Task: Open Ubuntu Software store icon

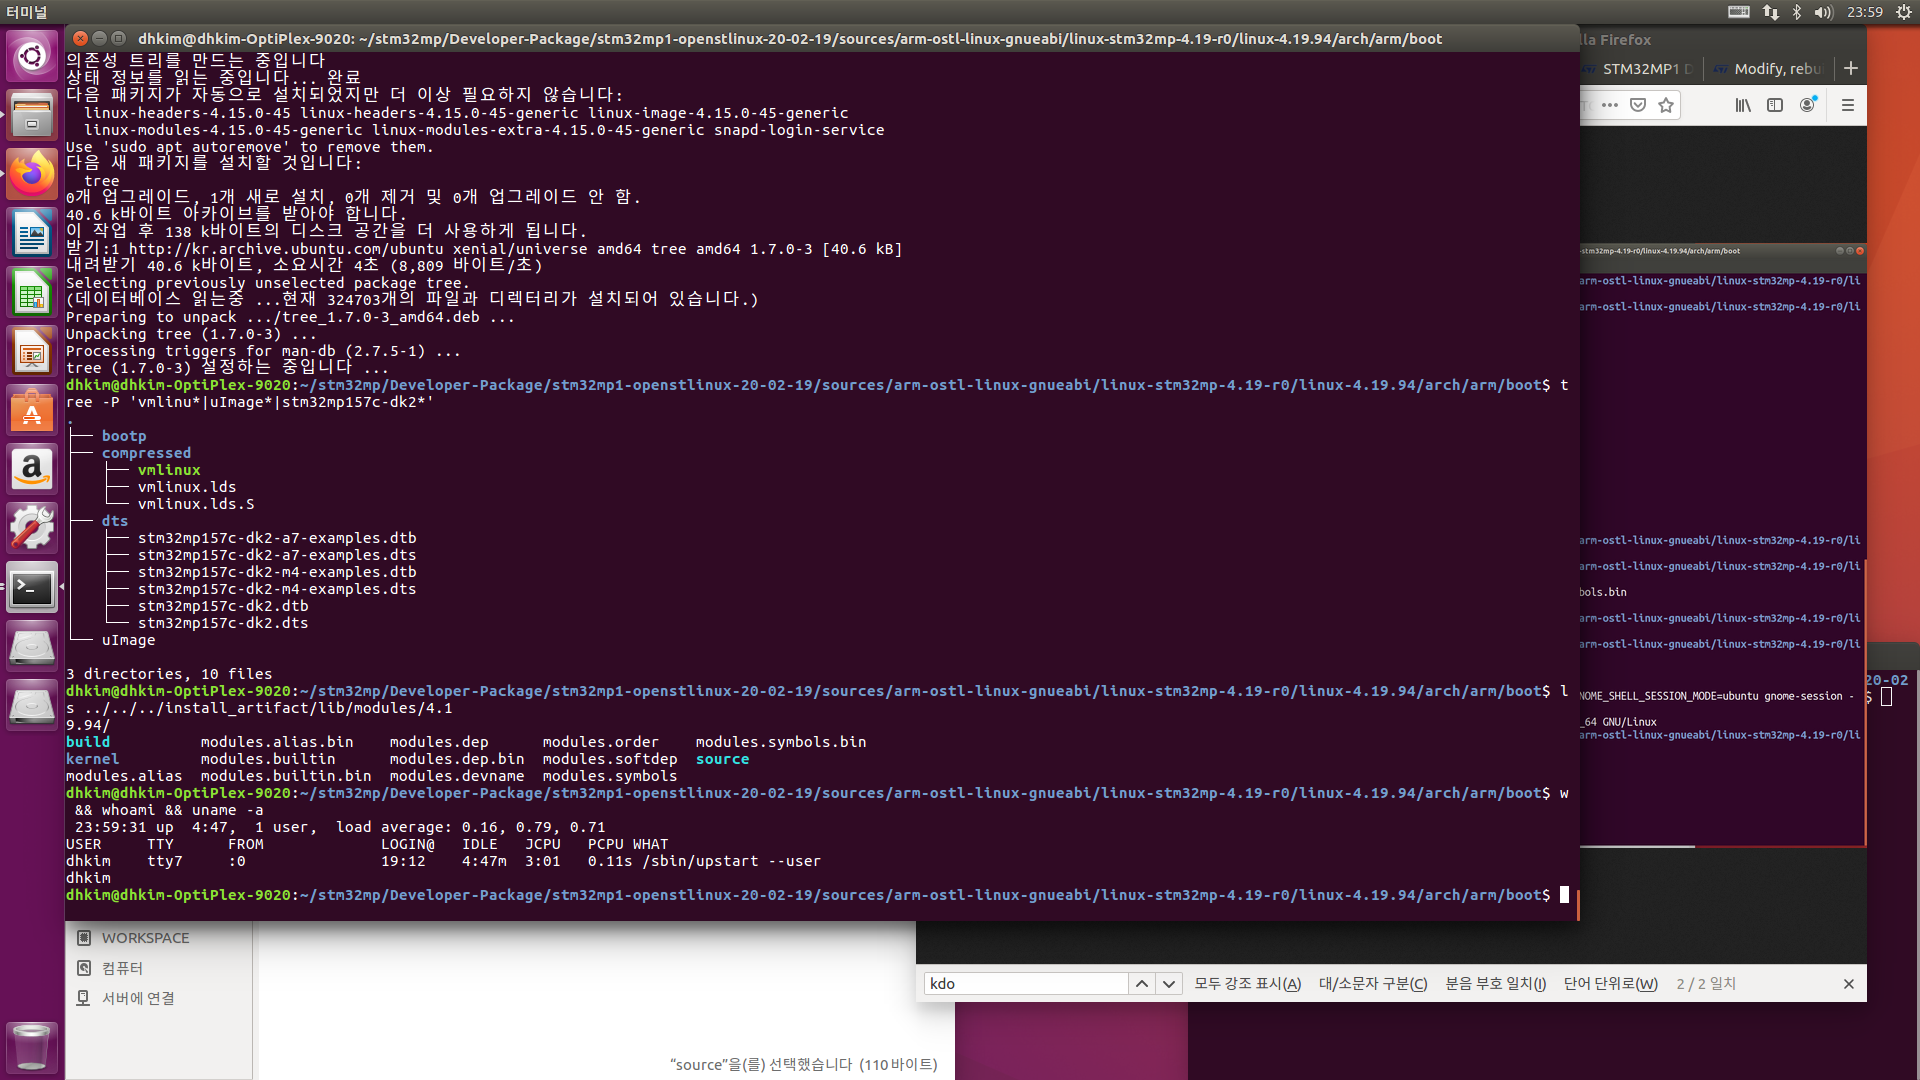Action: coord(32,410)
